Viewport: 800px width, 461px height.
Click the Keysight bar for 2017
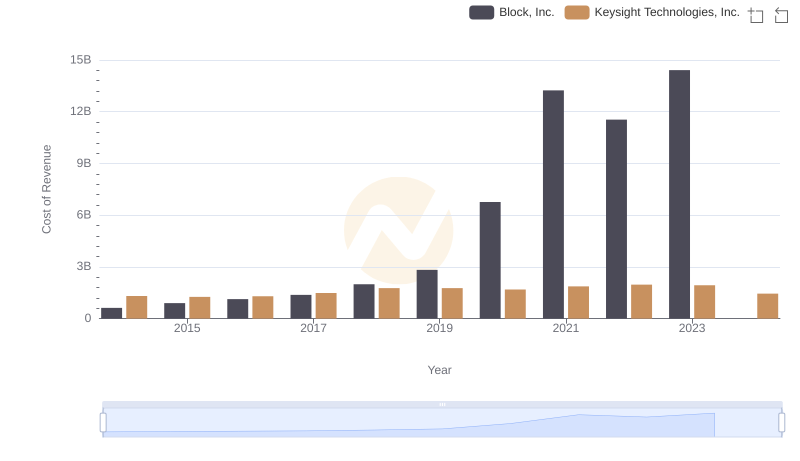coord(326,305)
